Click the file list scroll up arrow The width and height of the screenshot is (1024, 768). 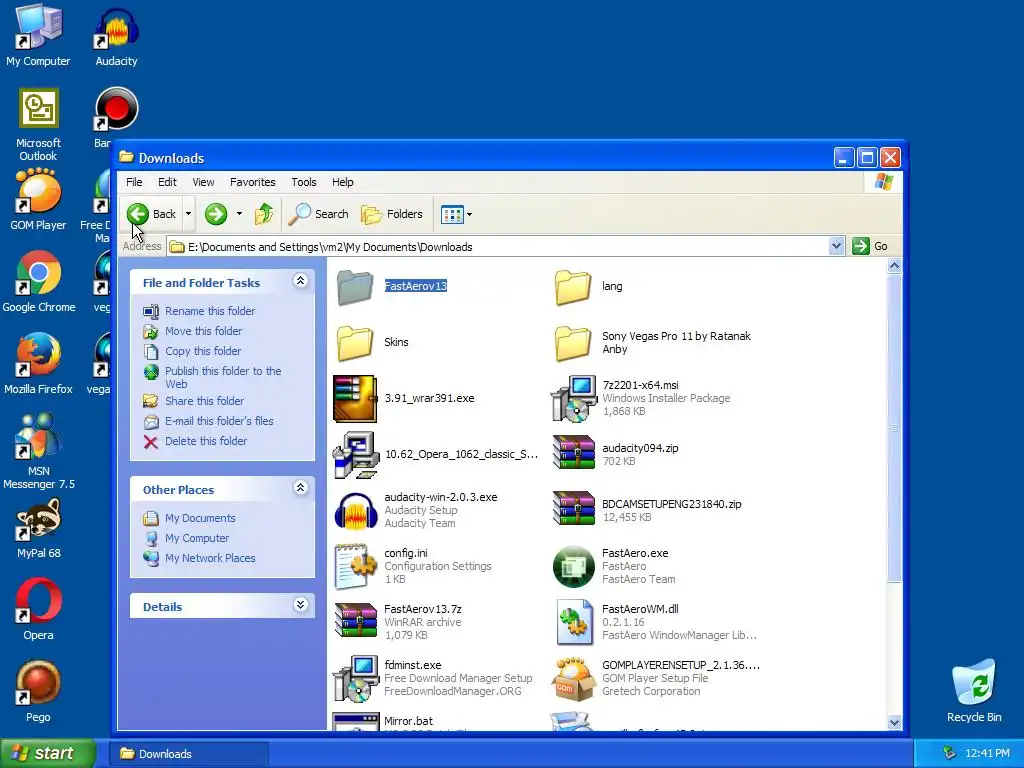point(895,266)
